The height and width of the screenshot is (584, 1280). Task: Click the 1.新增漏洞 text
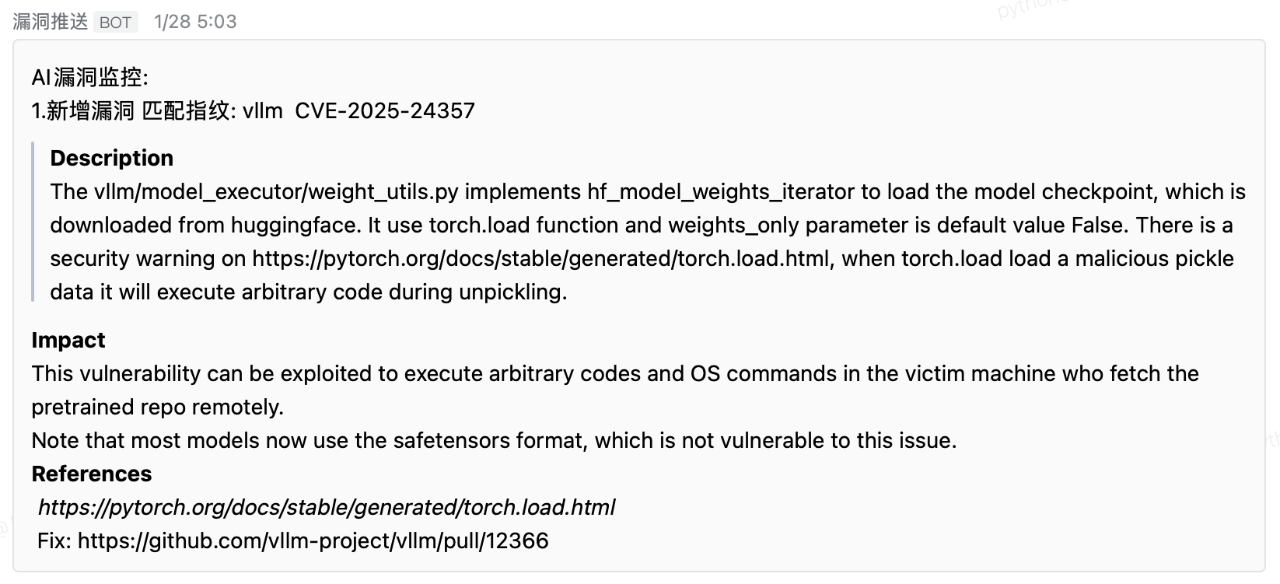pyautogui.click(x=83, y=111)
